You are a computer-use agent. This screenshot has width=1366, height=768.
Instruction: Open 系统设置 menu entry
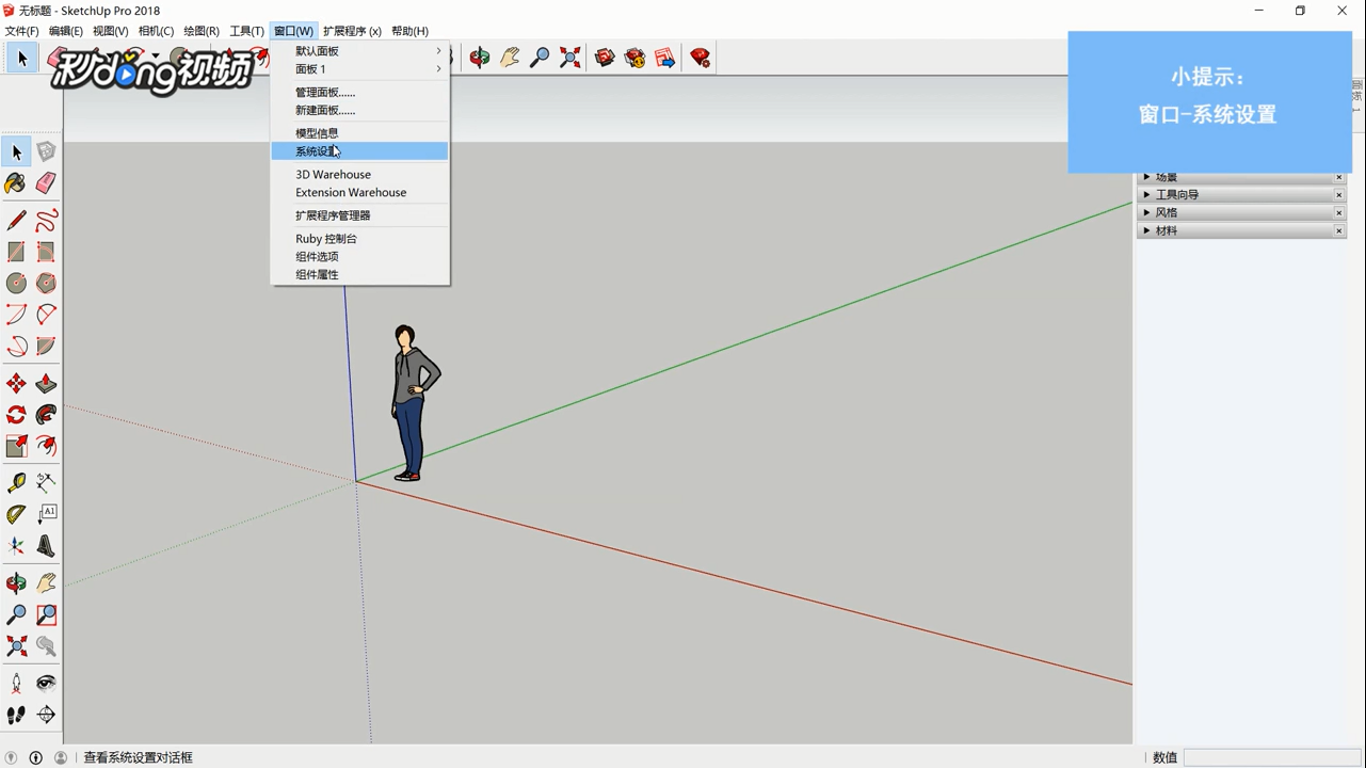click(x=360, y=151)
